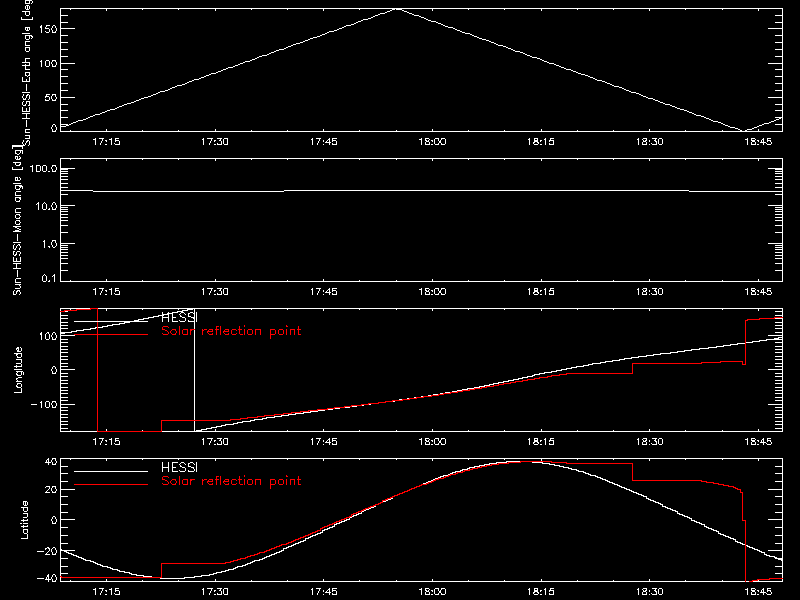Click red legend line in Longitude plot

click(111, 335)
